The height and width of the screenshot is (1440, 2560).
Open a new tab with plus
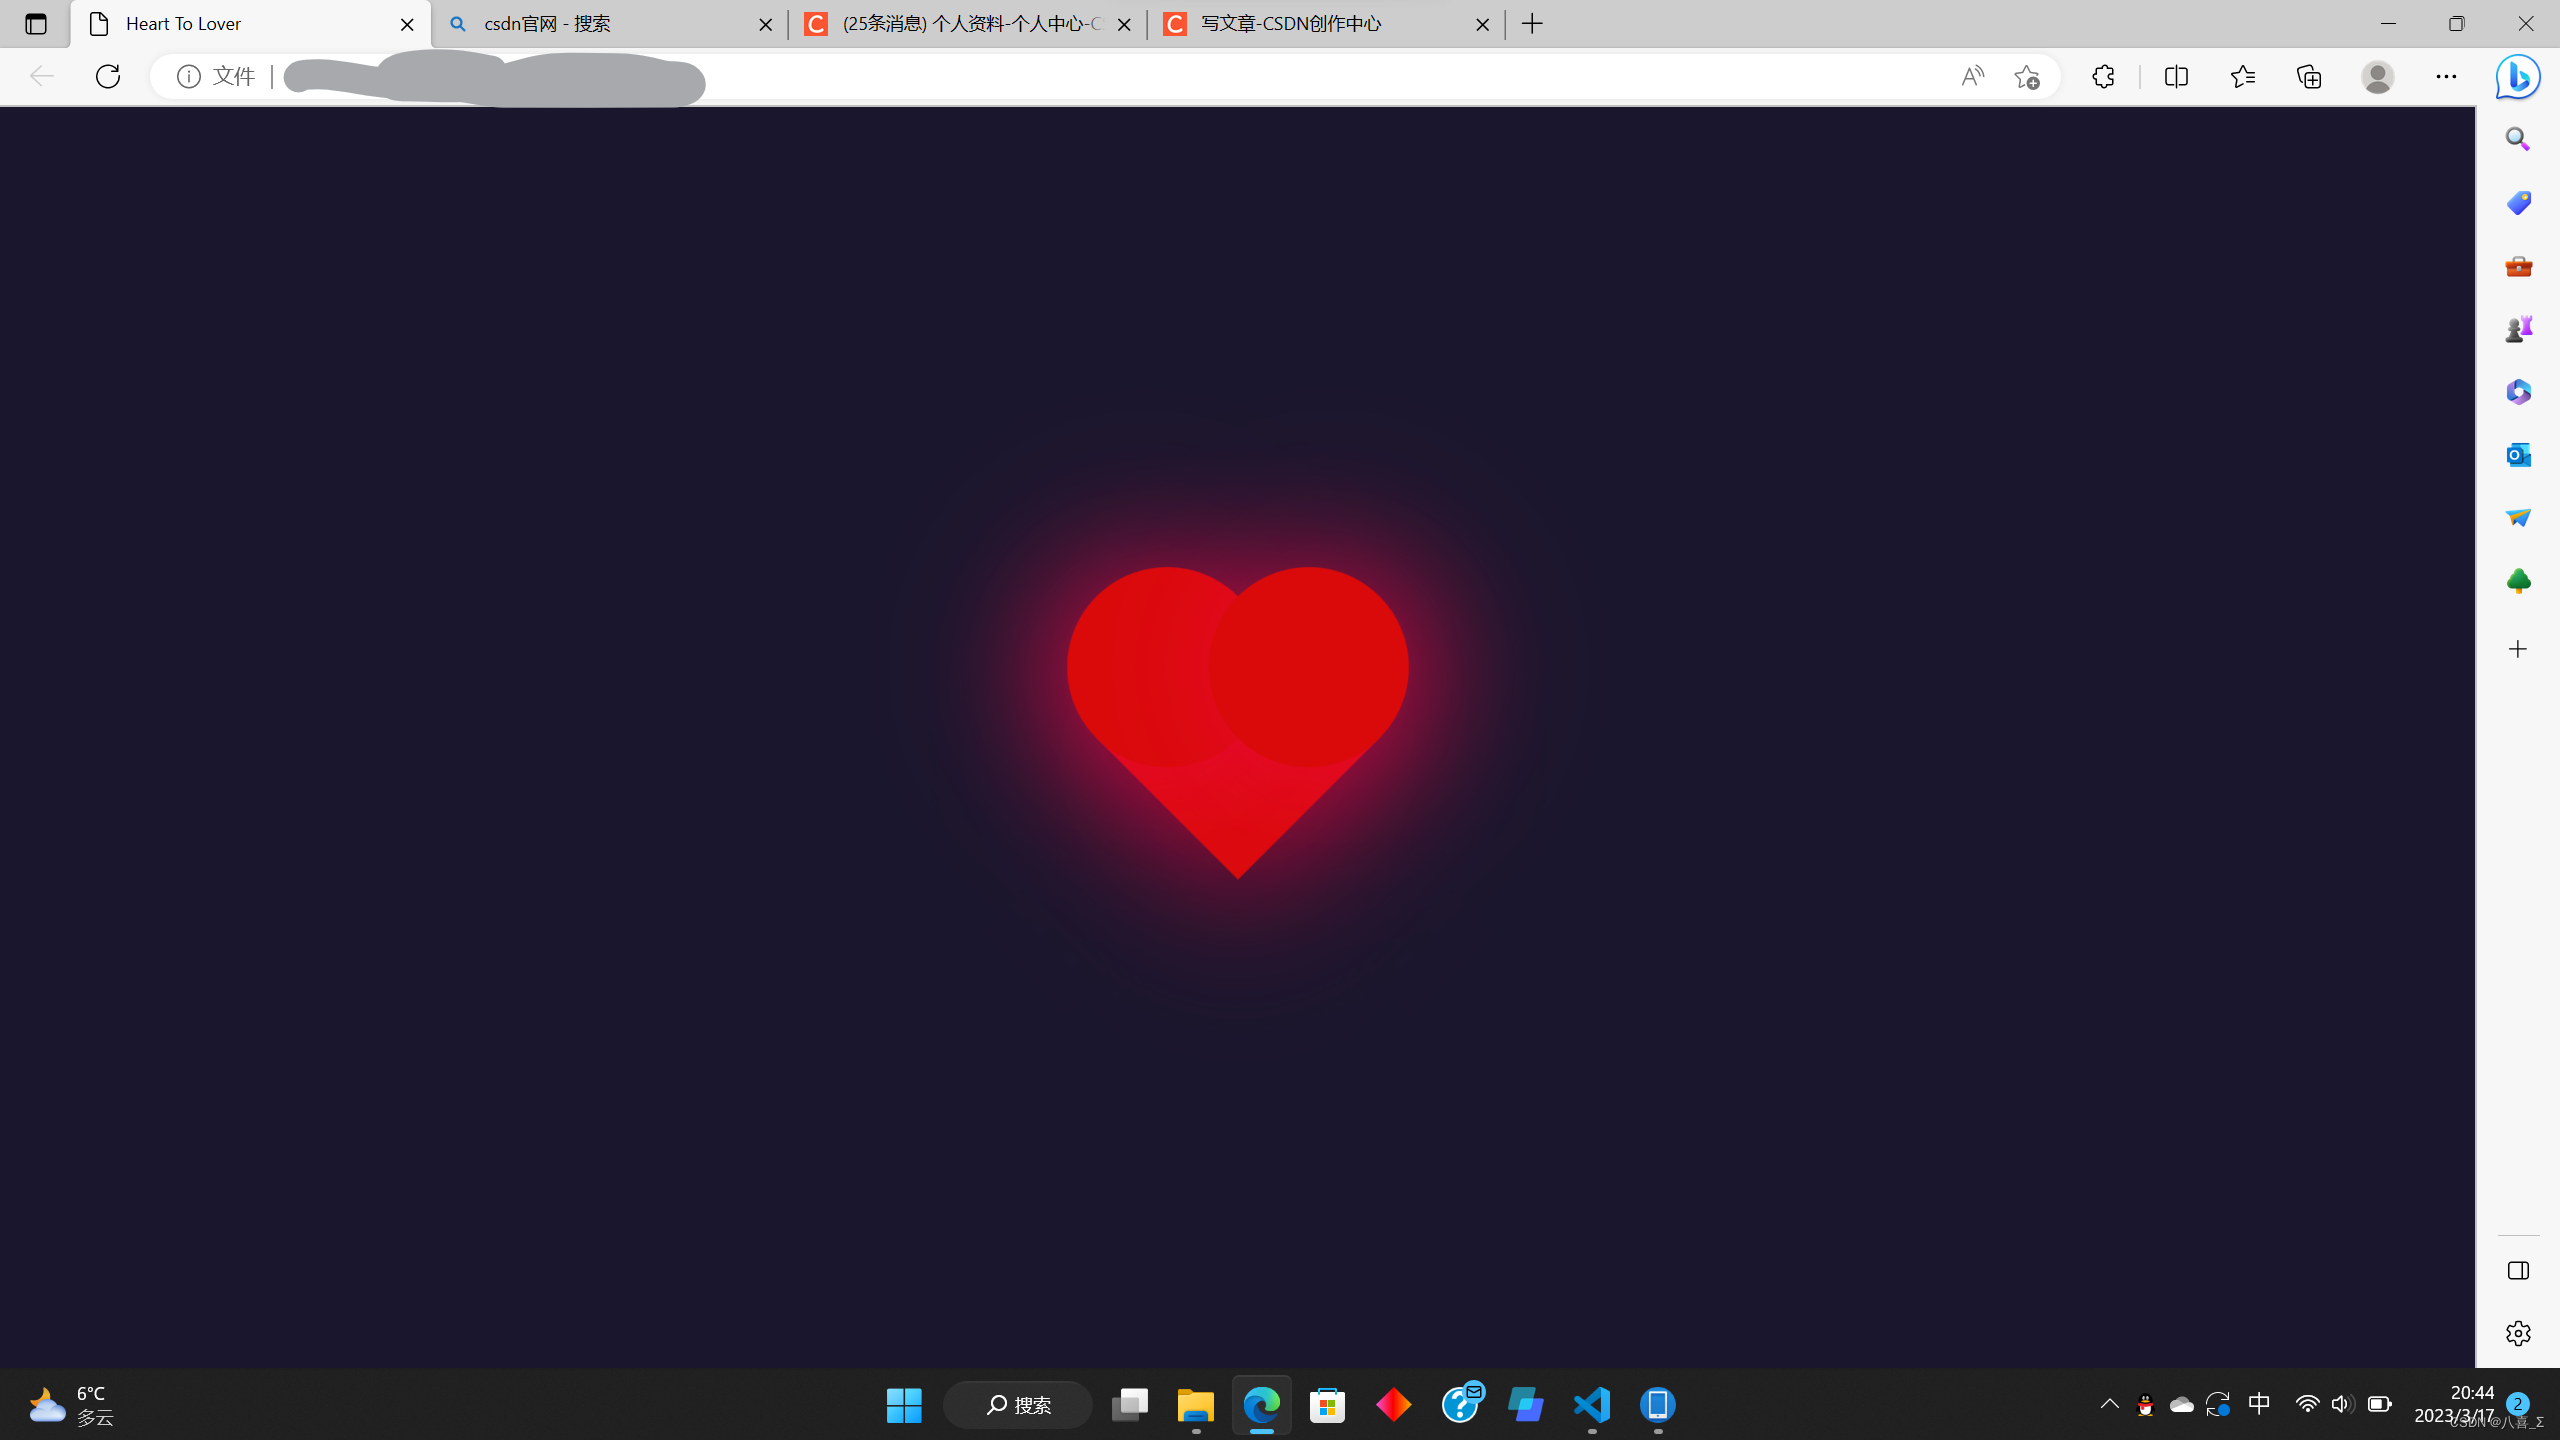click(1532, 24)
